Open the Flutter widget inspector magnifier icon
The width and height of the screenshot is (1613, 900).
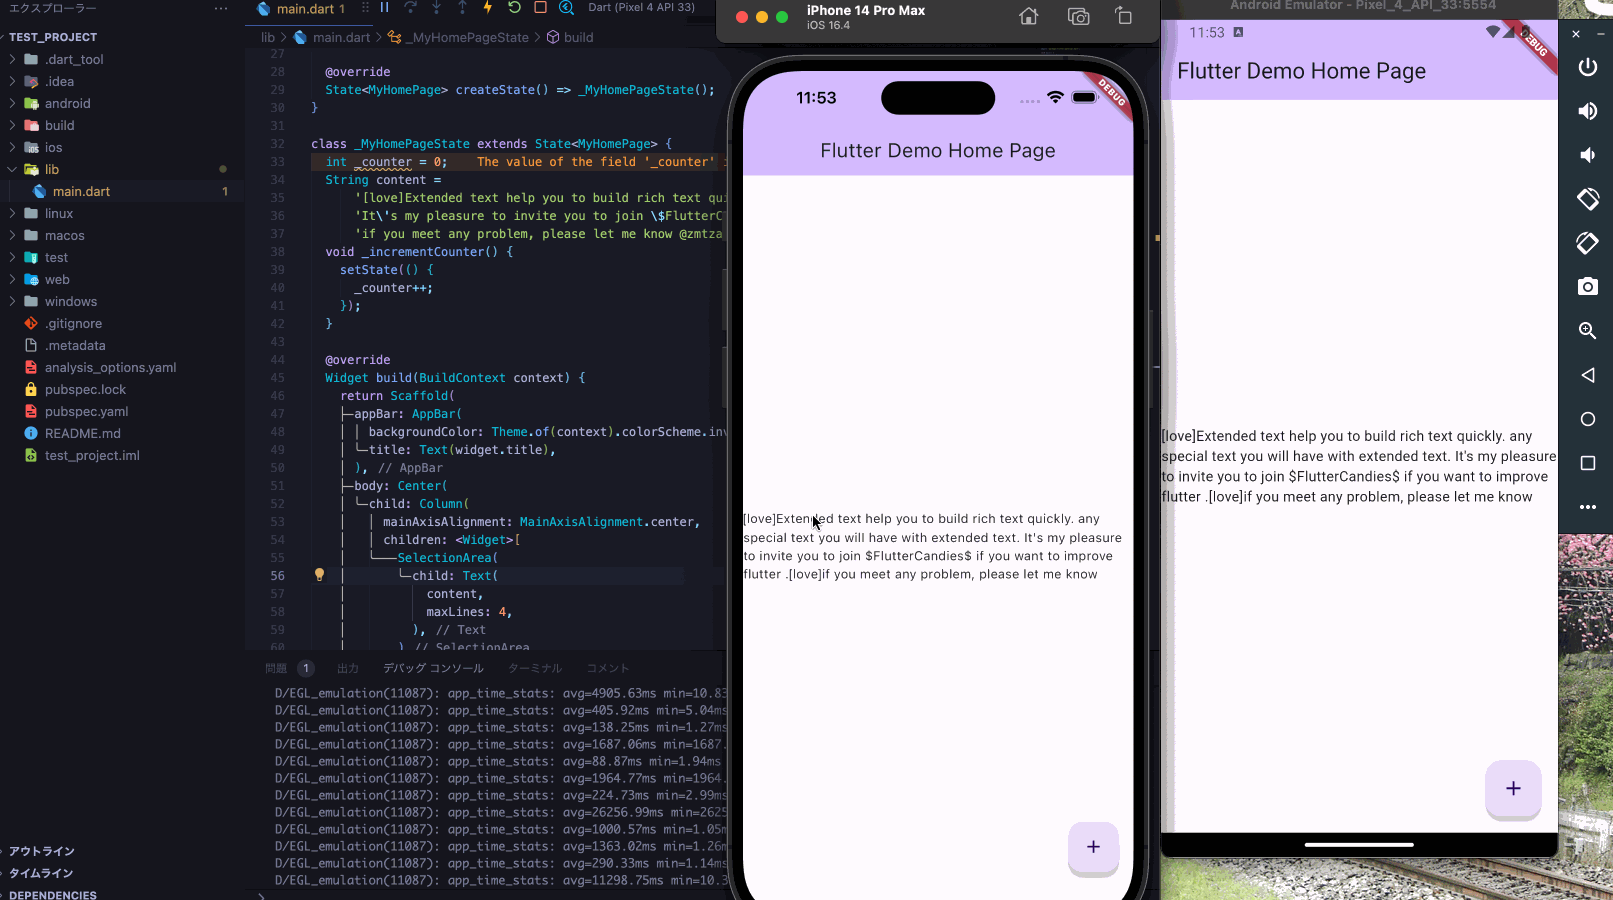[566, 8]
